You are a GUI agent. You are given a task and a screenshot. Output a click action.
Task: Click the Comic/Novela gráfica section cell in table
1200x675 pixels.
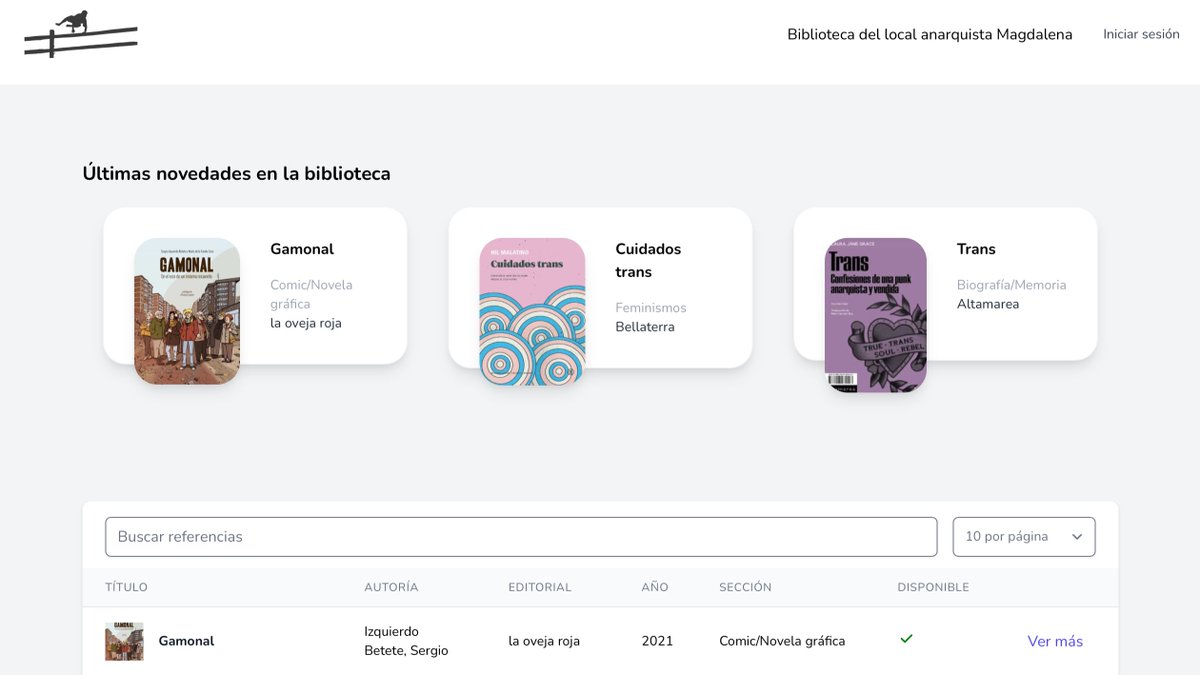(x=782, y=641)
